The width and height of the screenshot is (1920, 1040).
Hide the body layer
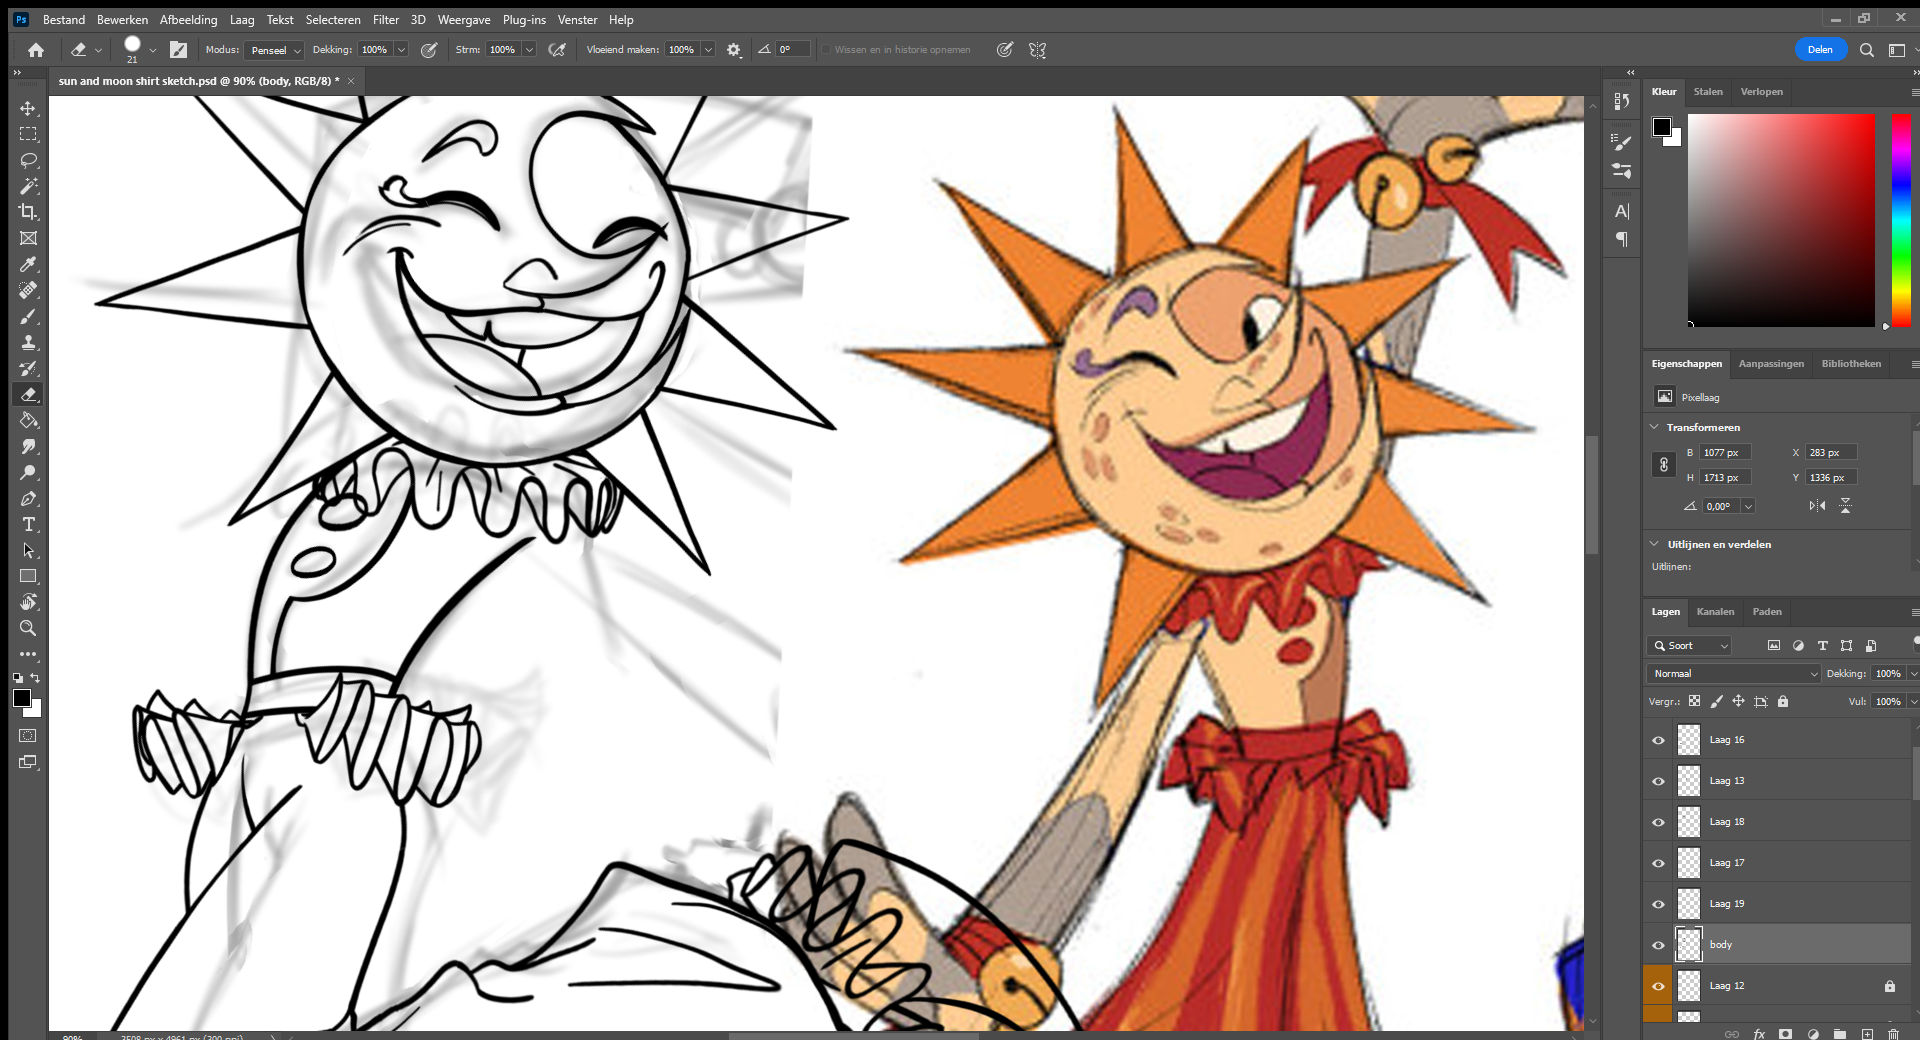(1658, 945)
